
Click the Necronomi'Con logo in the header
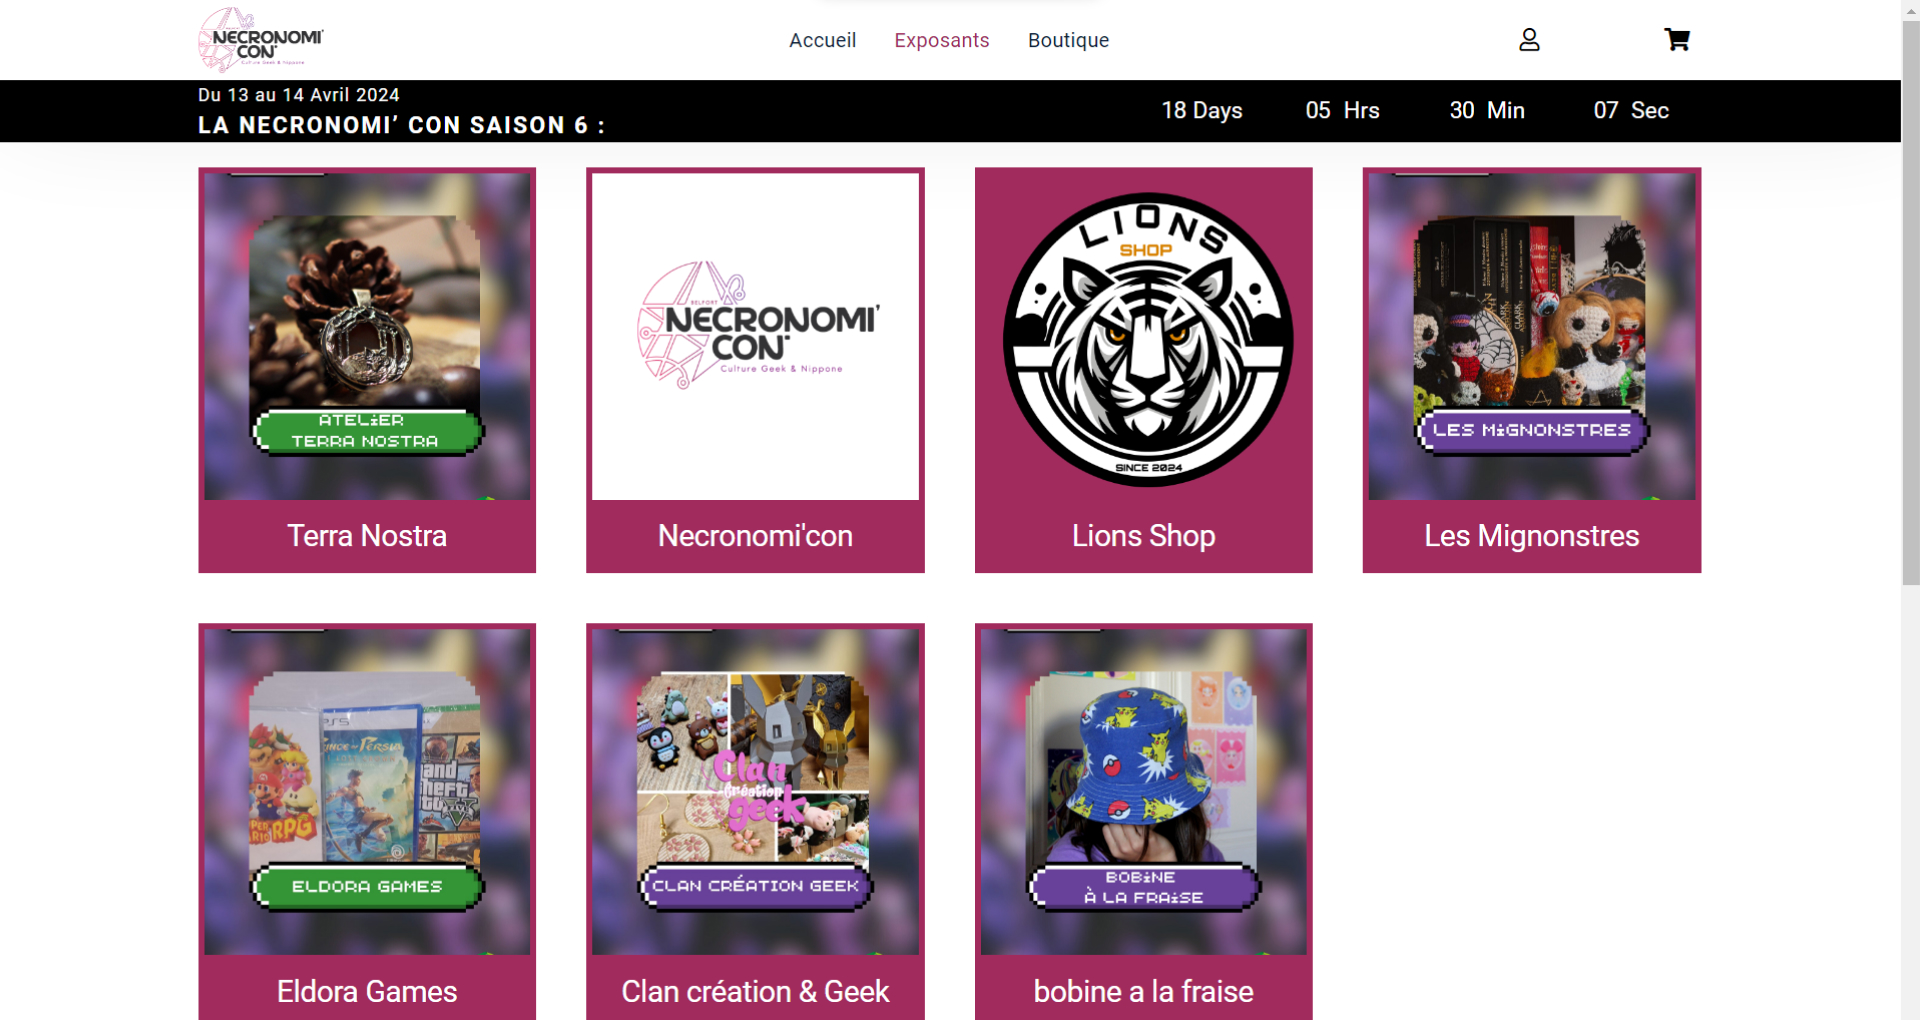tap(261, 40)
